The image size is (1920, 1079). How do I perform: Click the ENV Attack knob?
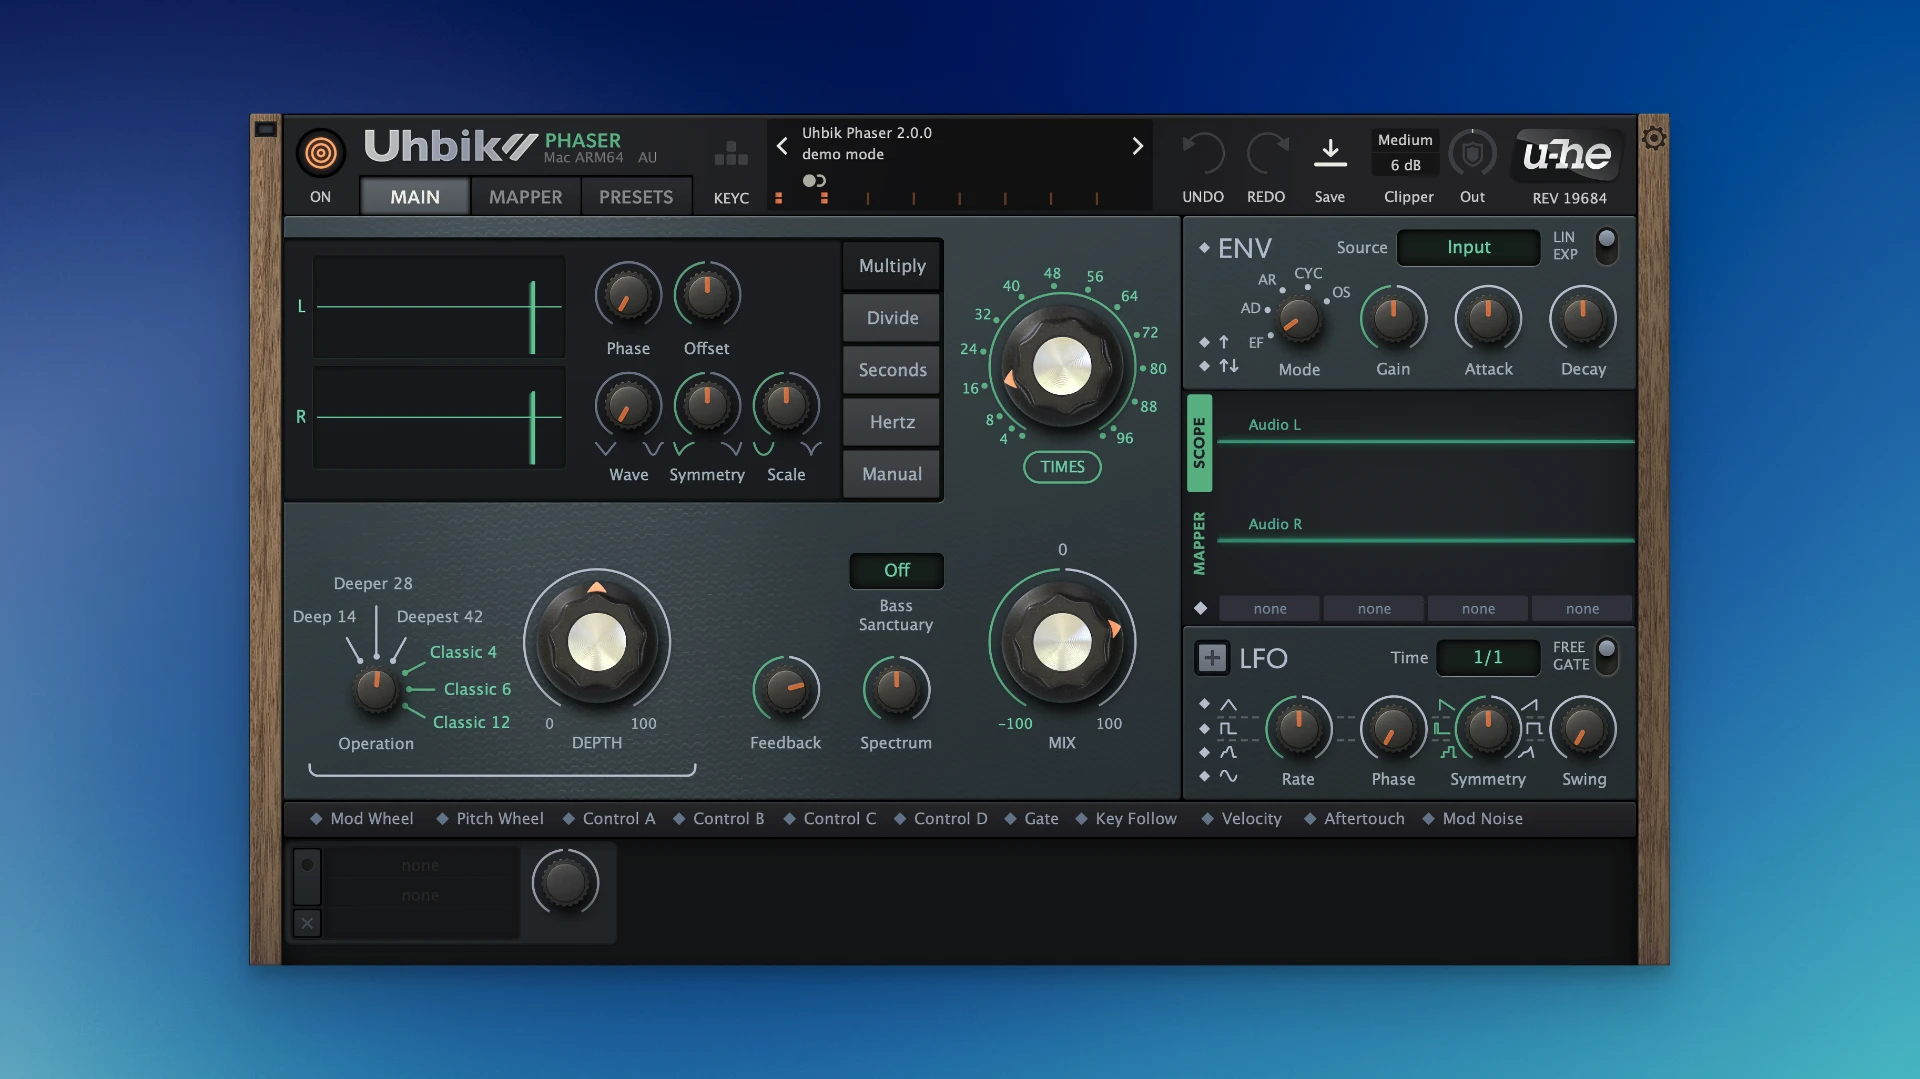[x=1488, y=319]
